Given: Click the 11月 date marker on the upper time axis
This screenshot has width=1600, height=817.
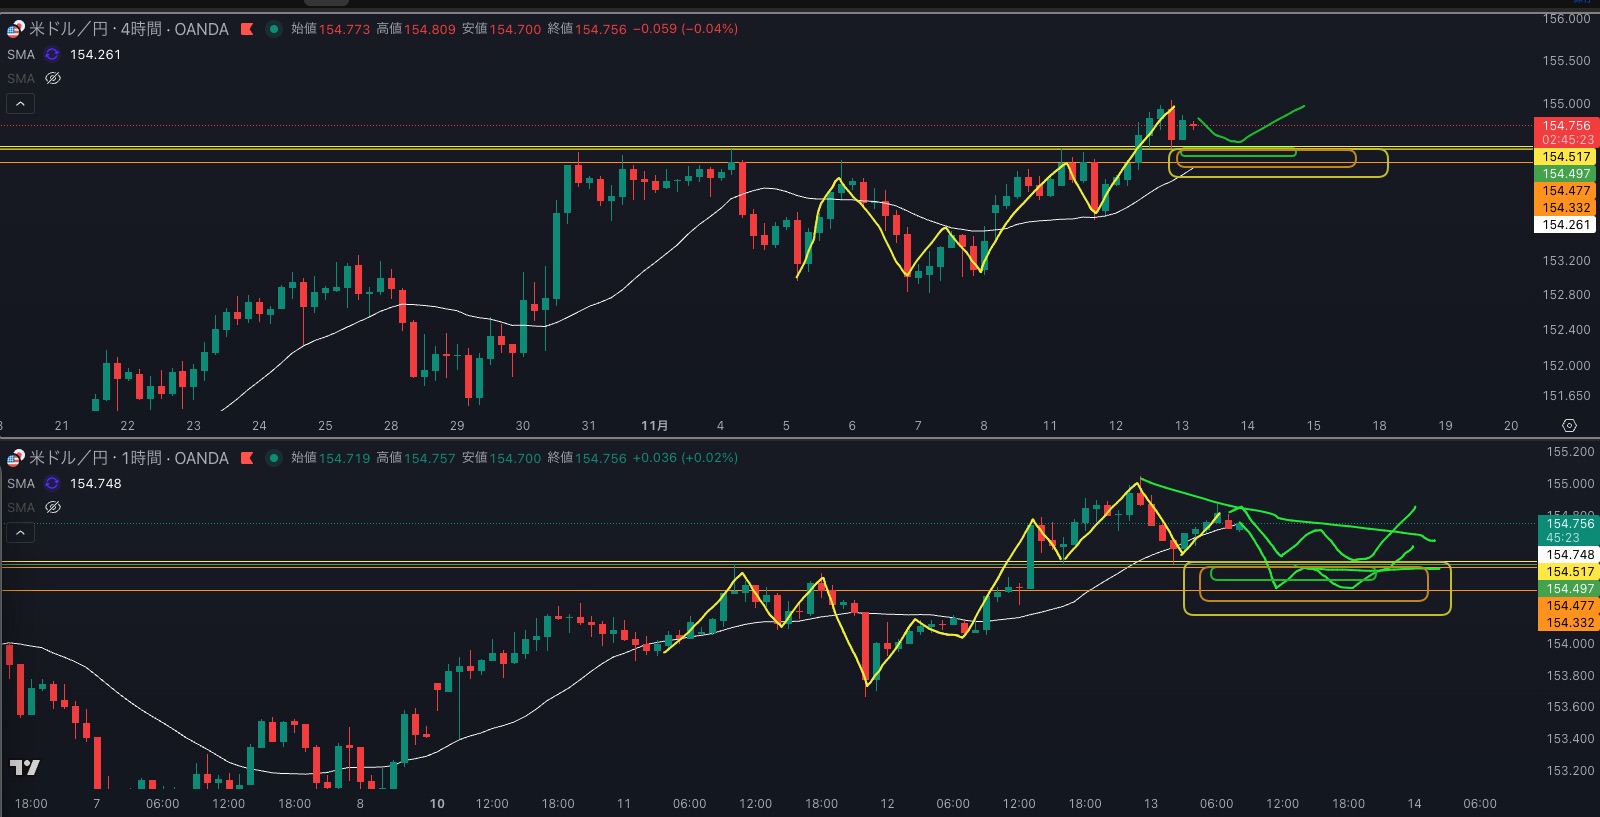Looking at the screenshot, I should [x=654, y=426].
